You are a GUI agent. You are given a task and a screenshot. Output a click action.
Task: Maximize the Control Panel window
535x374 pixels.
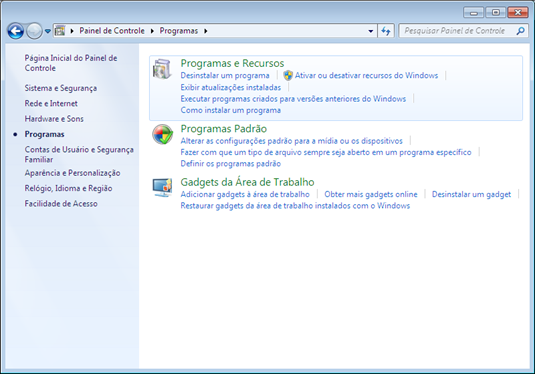coord(495,13)
